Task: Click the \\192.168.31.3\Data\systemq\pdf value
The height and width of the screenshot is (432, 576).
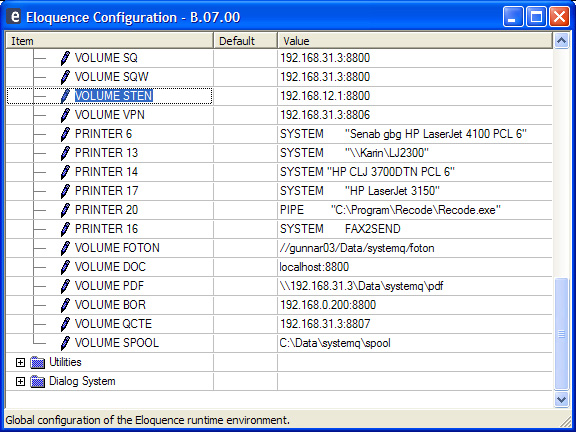Action: 361,286
